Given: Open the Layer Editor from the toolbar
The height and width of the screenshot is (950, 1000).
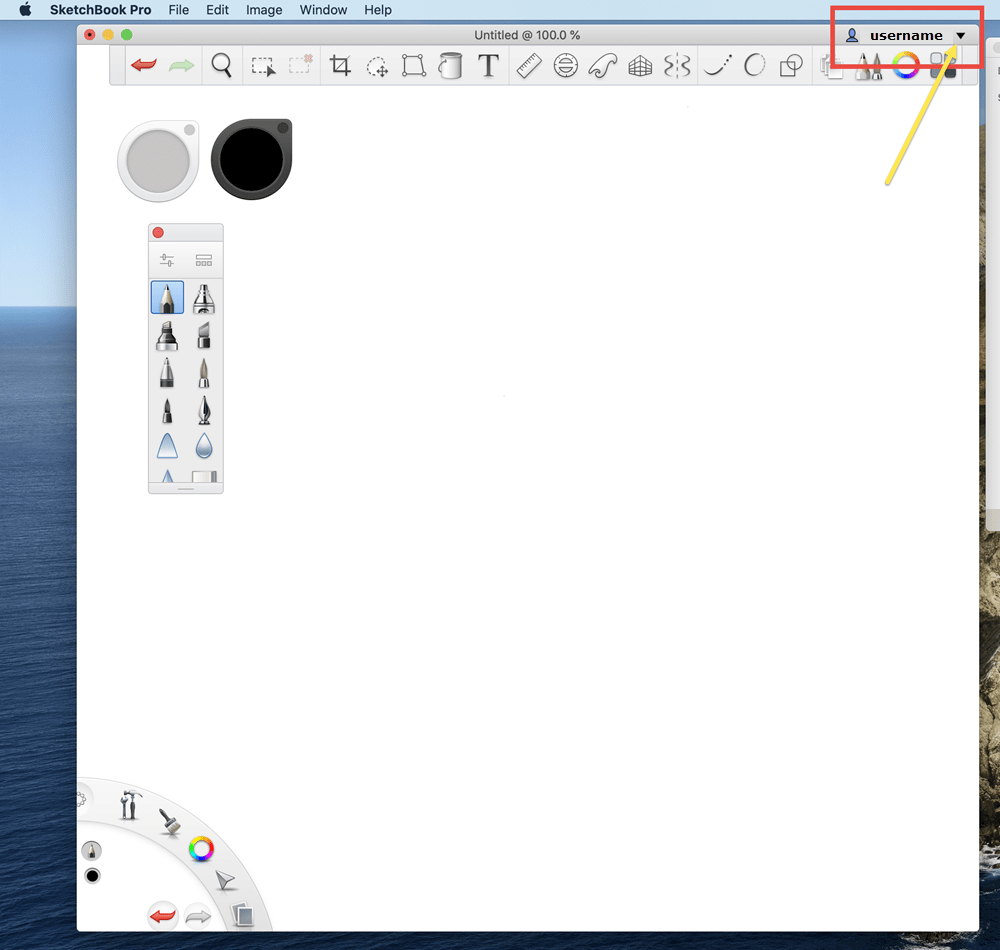Looking at the screenshot, I should point(831,65).
